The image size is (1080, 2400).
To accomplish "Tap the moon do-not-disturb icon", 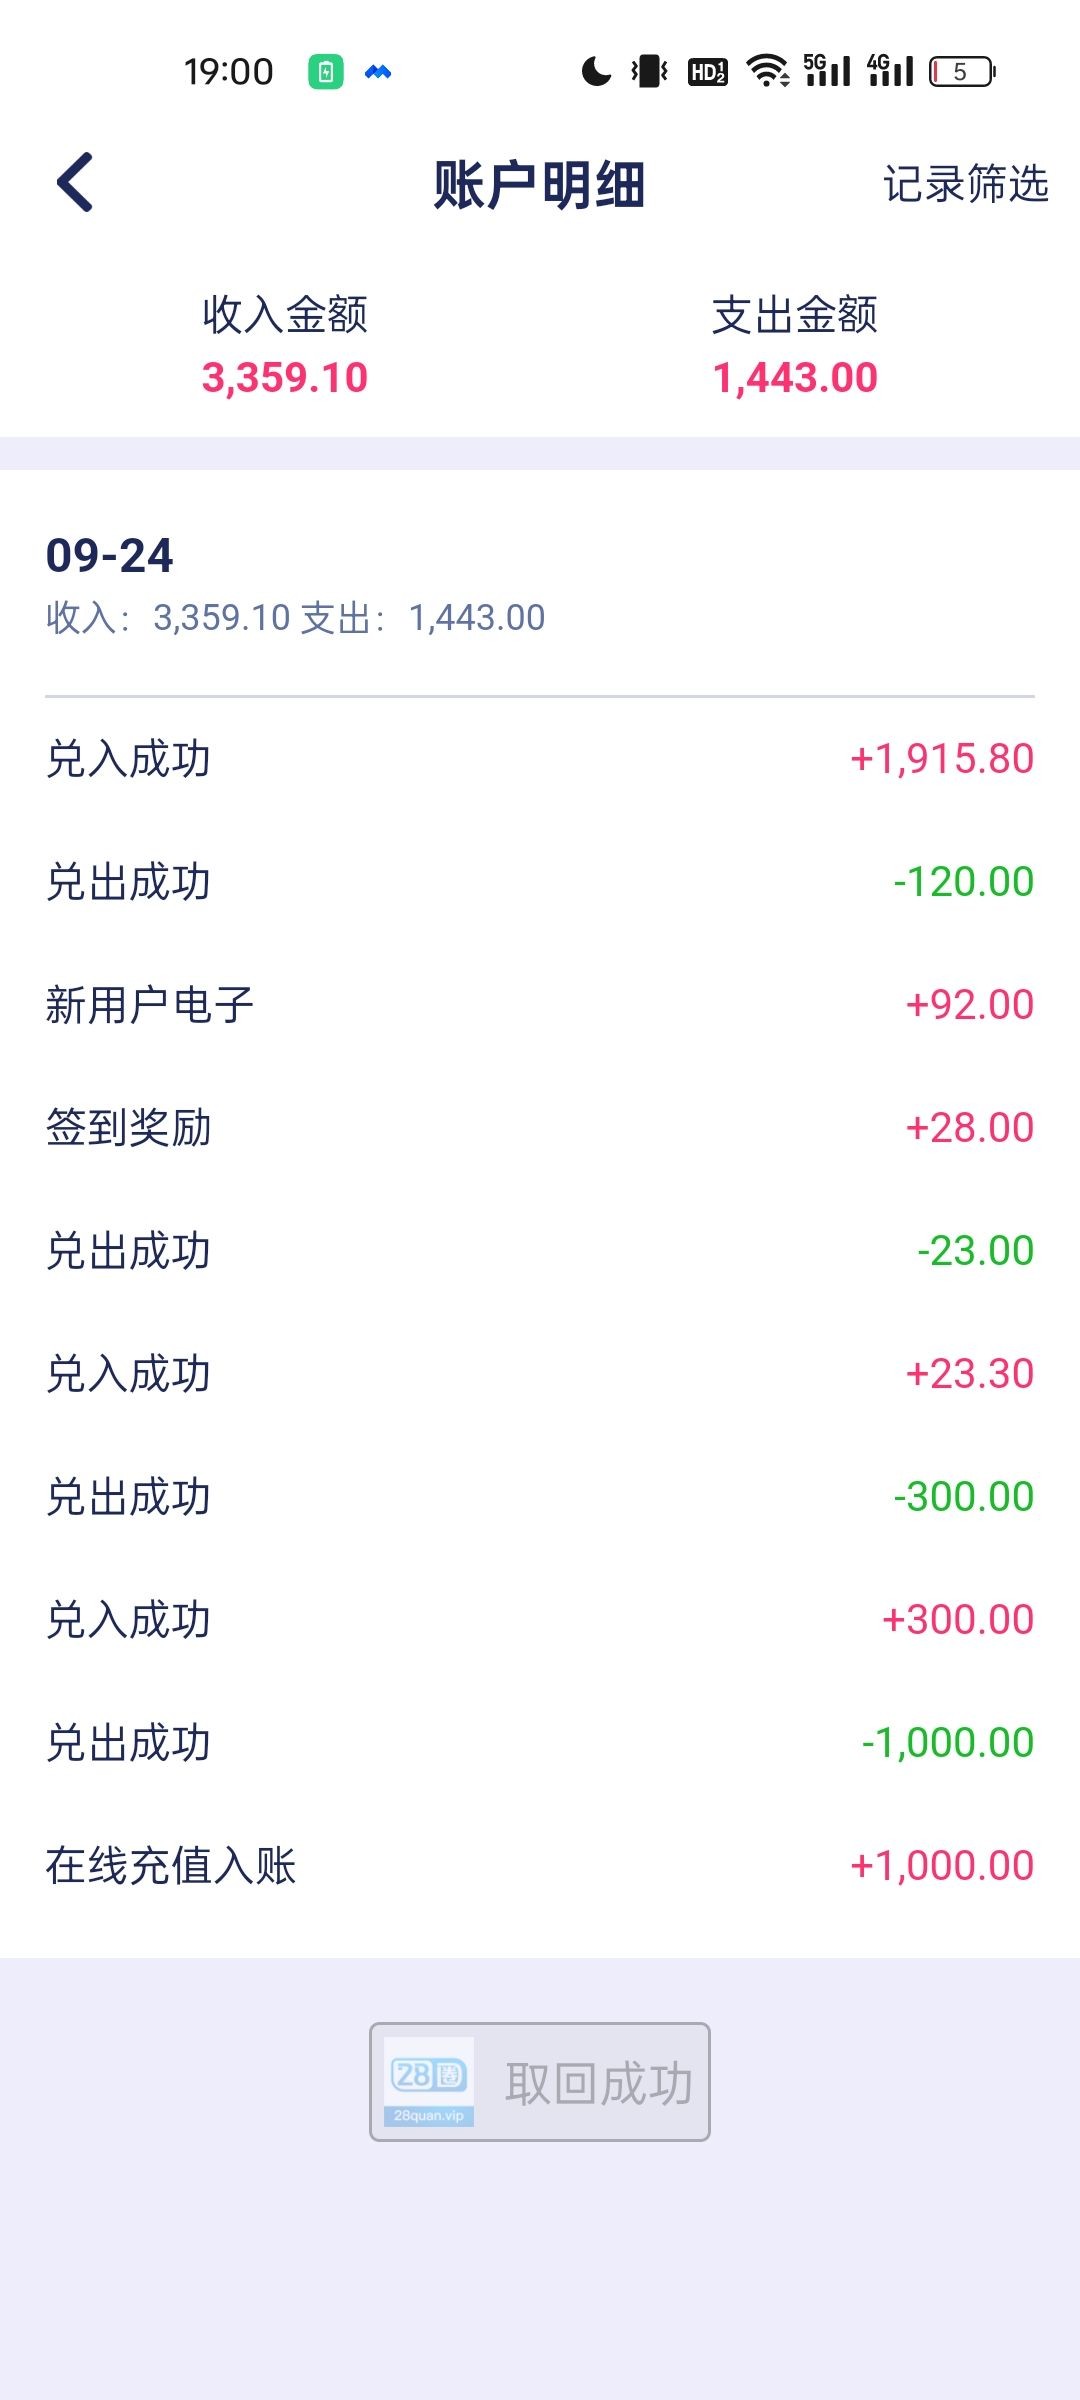I will (596, 72).
